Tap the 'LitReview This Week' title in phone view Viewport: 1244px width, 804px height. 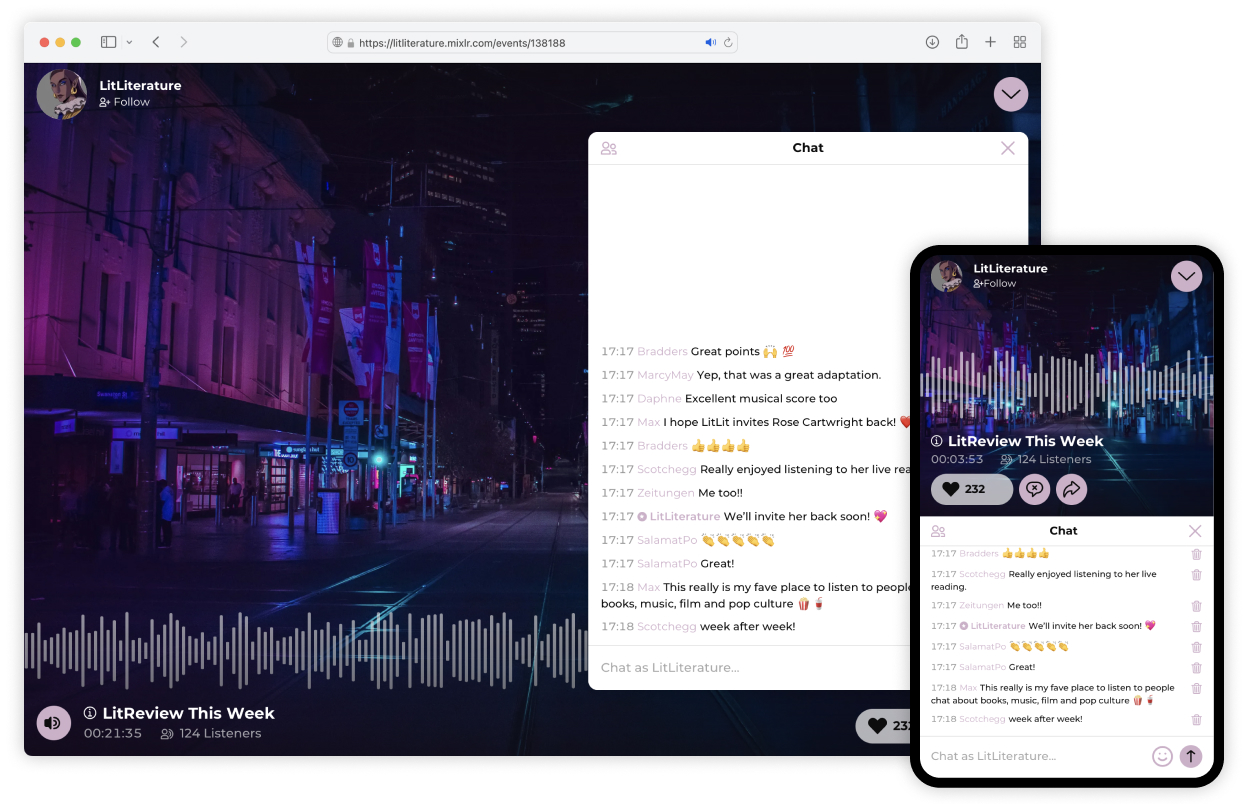click(x=1025, y=441)
